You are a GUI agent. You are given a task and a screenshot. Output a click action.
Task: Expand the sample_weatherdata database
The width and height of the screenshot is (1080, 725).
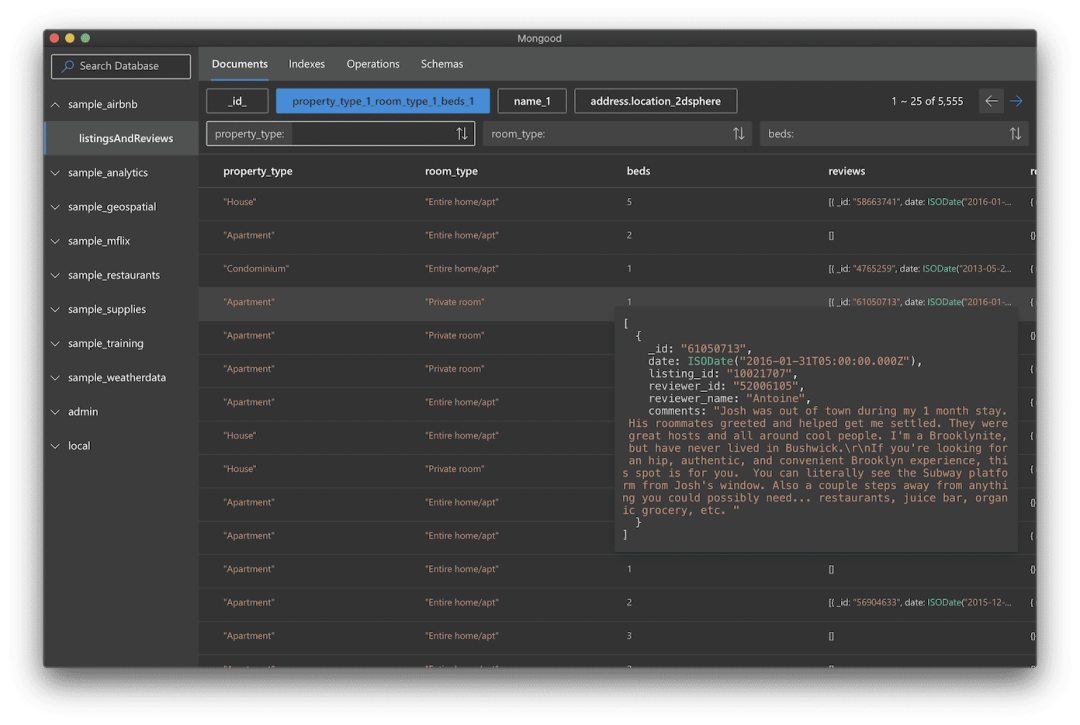click(x=55, y=377)
